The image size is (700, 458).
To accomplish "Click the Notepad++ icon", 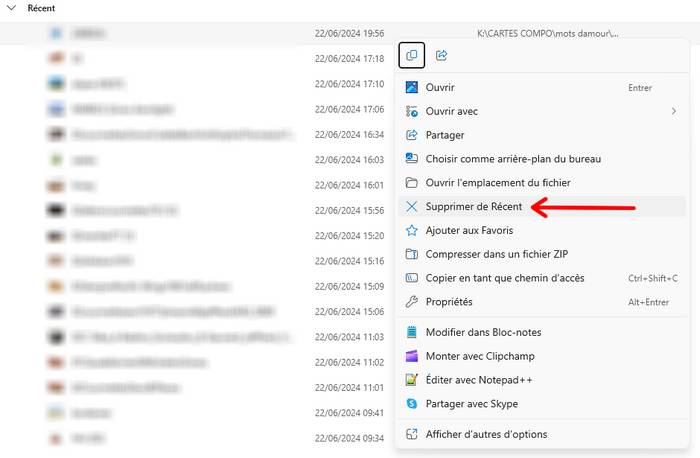I will point(412,379).
